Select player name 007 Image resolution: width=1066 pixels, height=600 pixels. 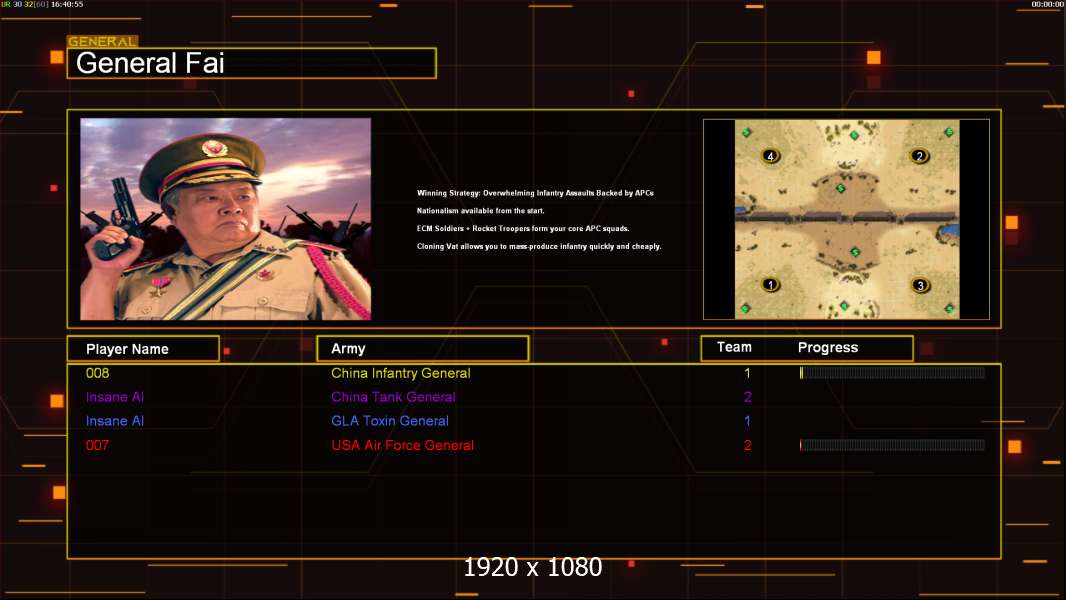point(97,445)
